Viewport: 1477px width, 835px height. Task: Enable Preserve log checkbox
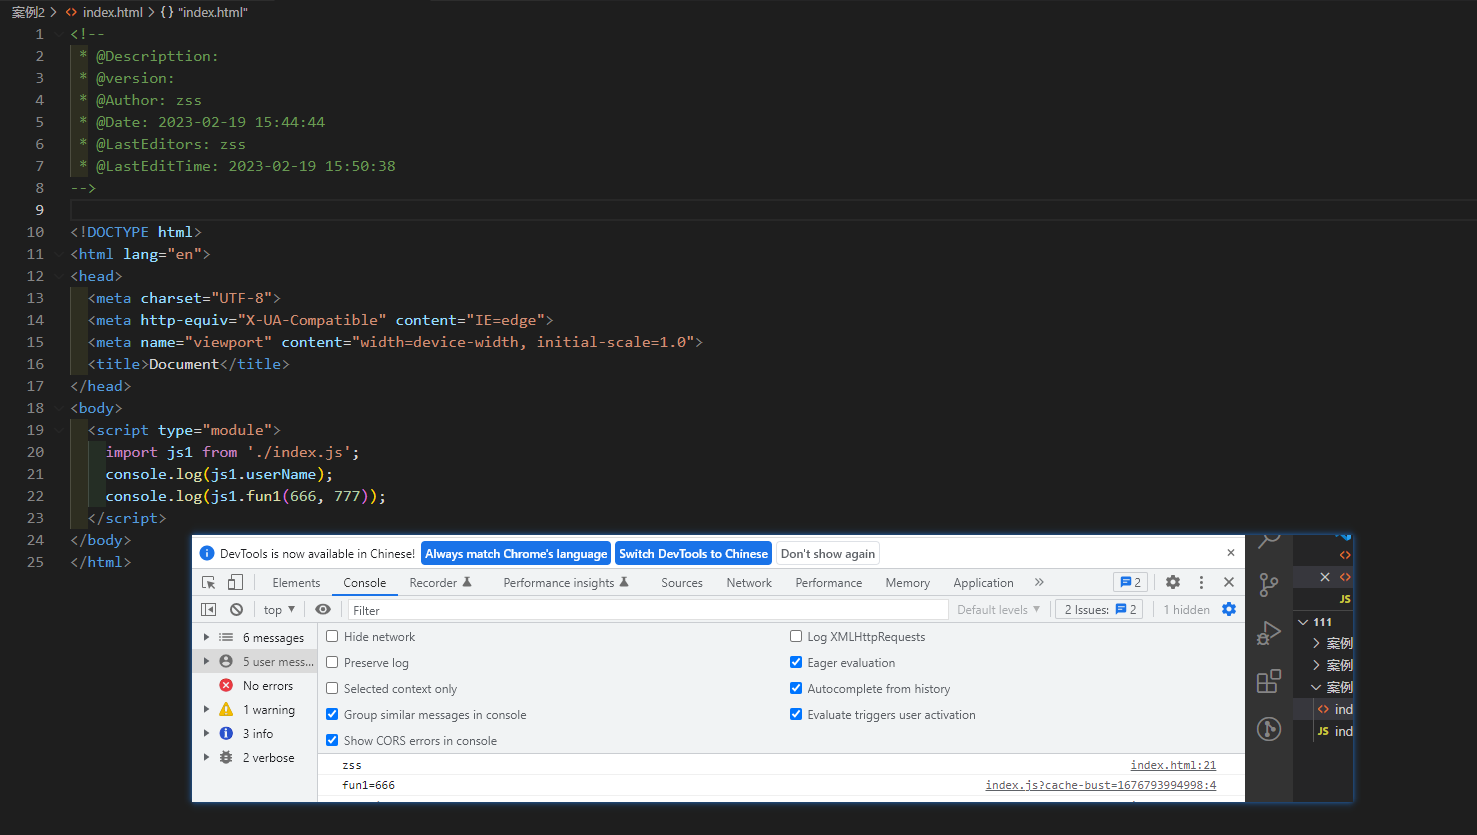point(332,662)
